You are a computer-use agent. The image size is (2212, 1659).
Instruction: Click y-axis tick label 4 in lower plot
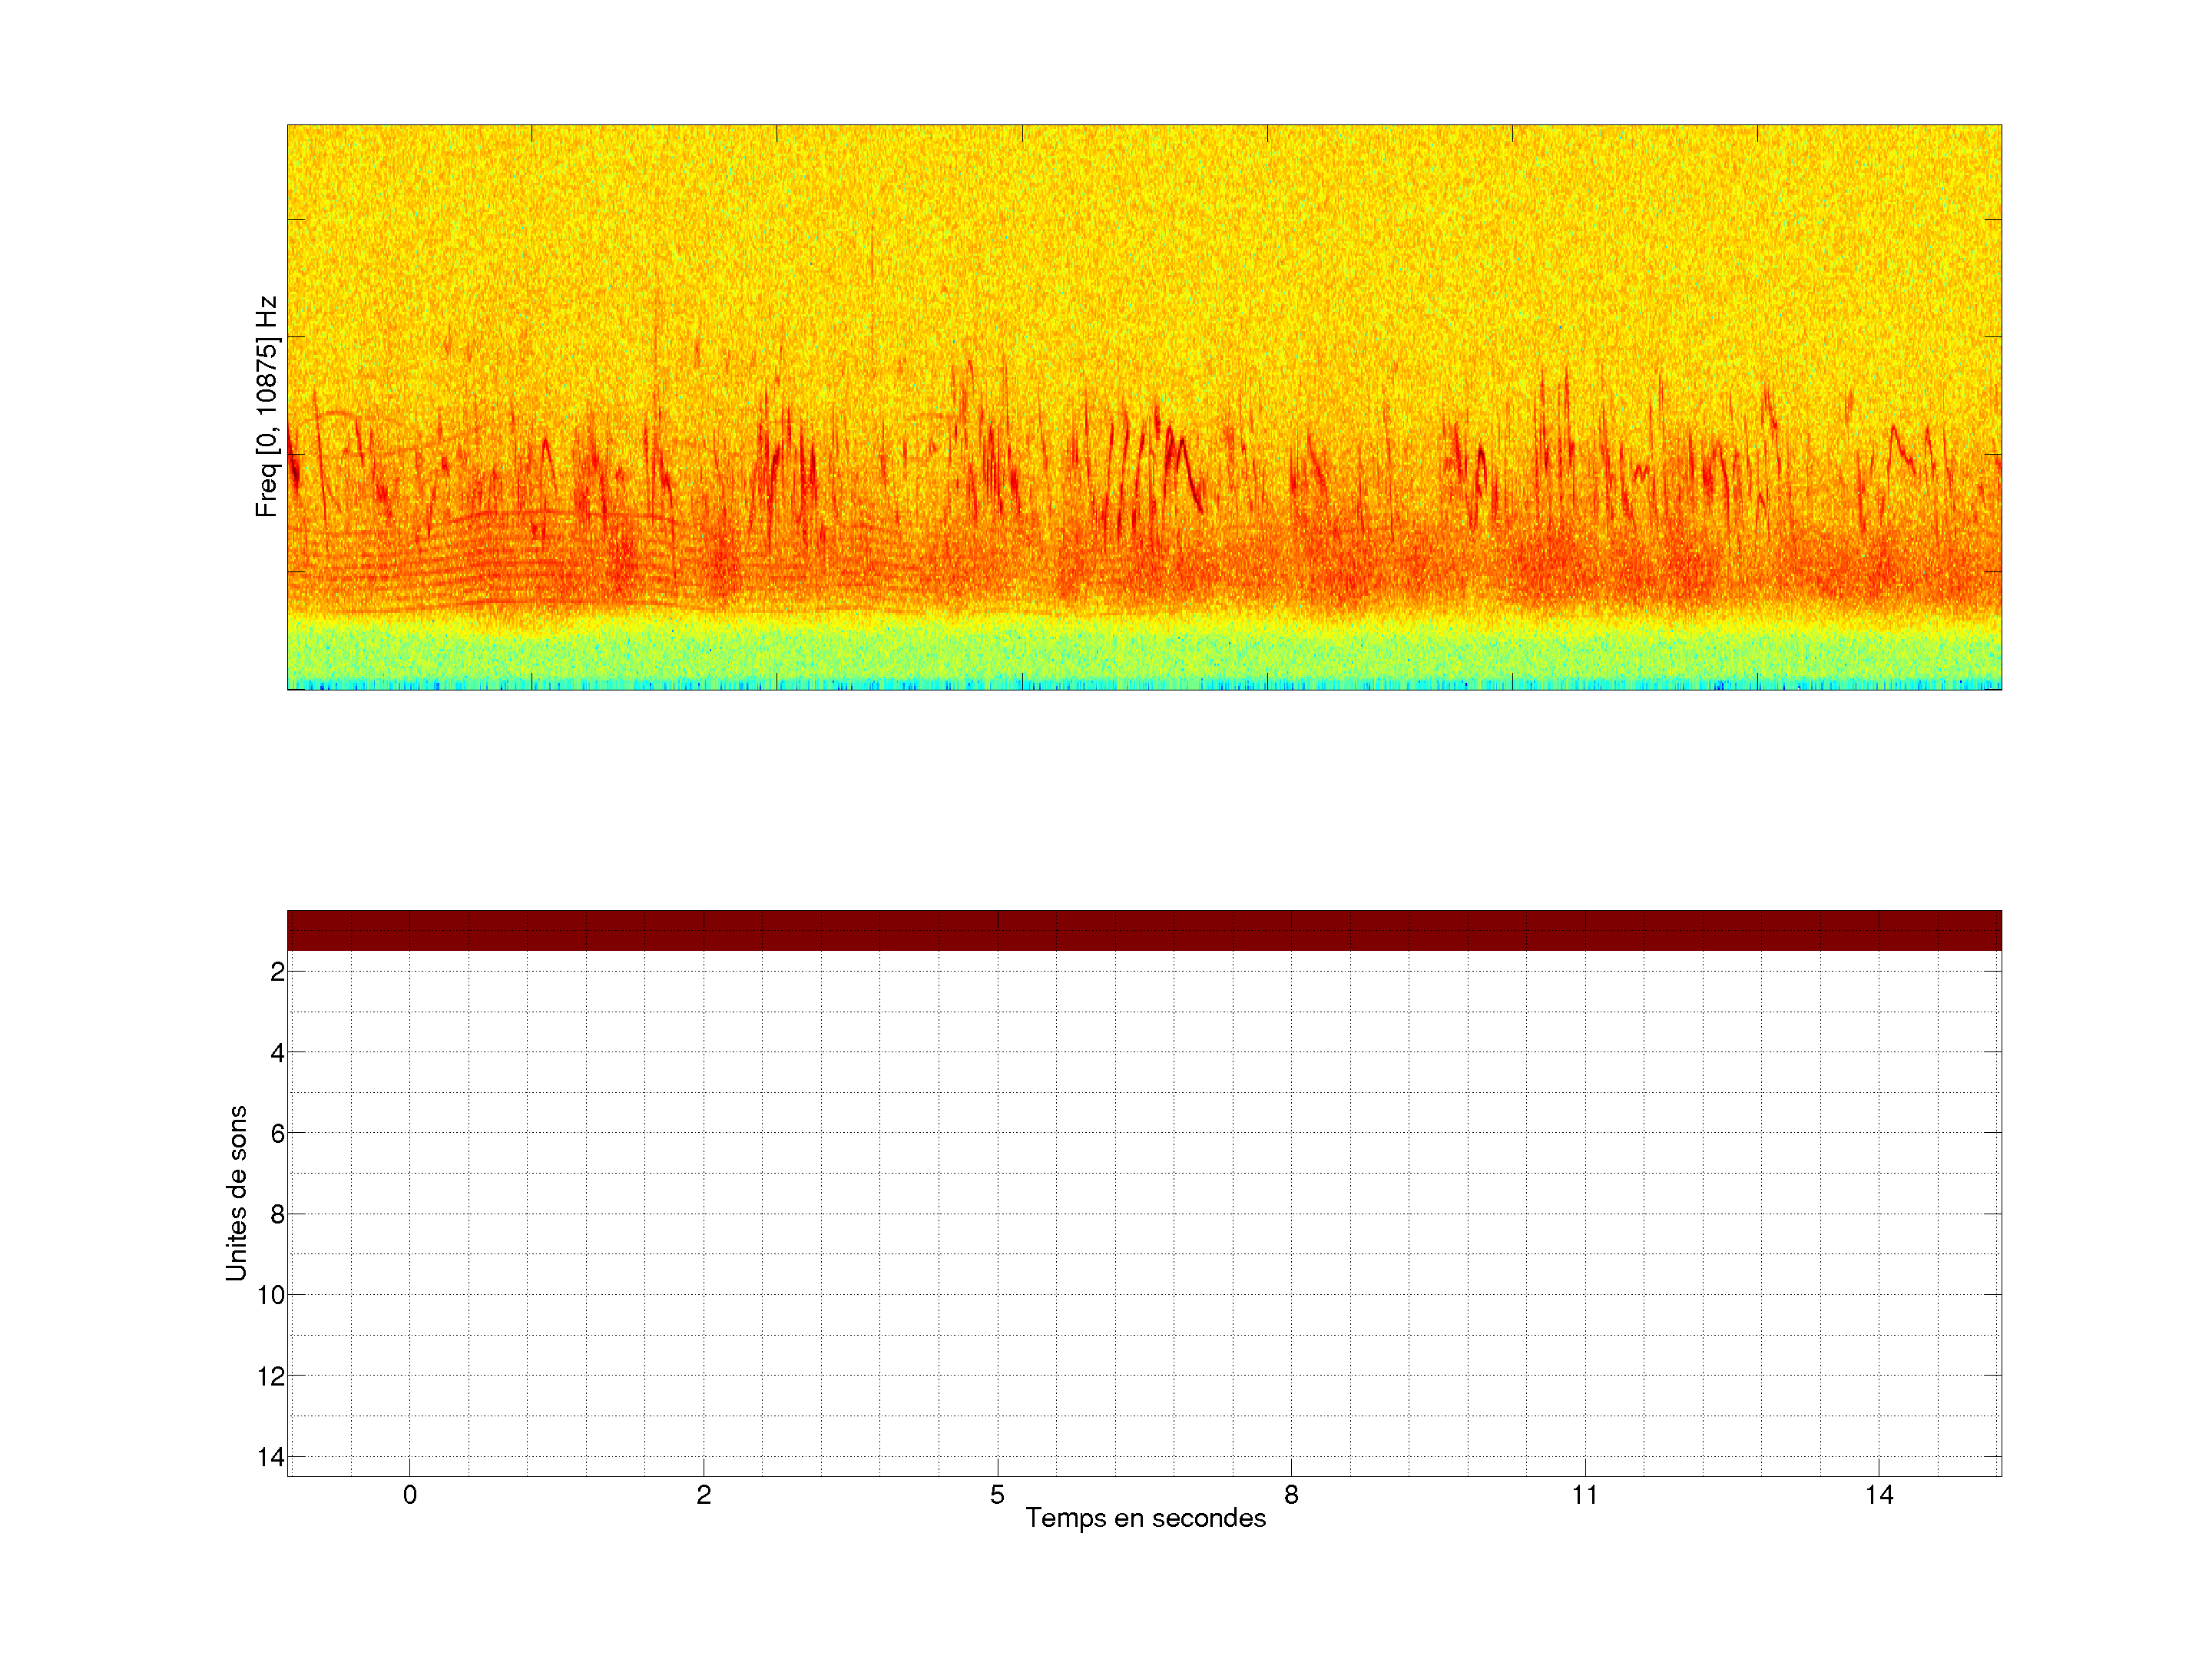pyautogui.click(x=277, y=1053)
